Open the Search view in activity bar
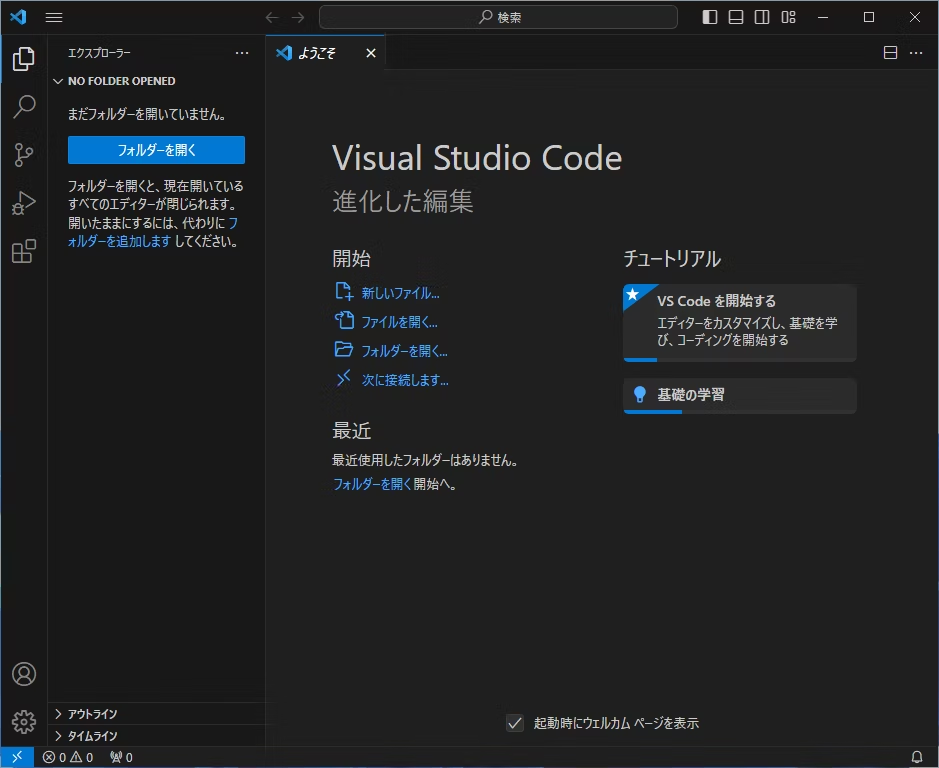This screenshot has height=768, width=939. (x=24, y=106)
